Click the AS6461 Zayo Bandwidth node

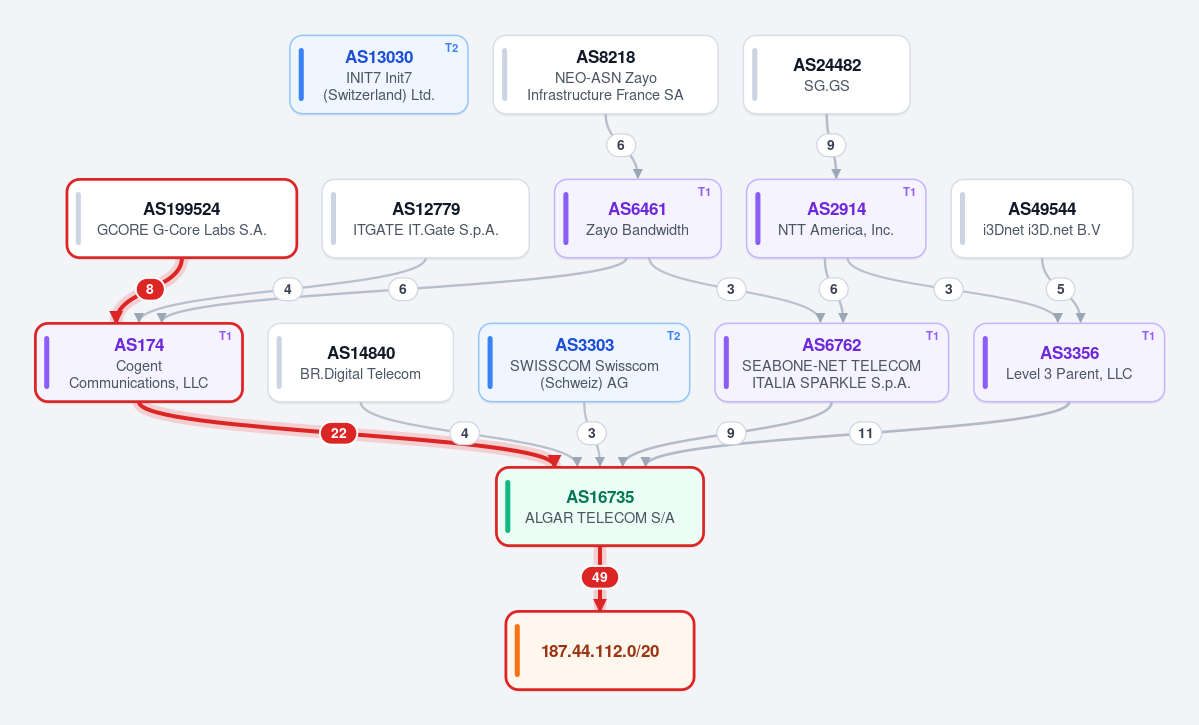tap(638, 219)
